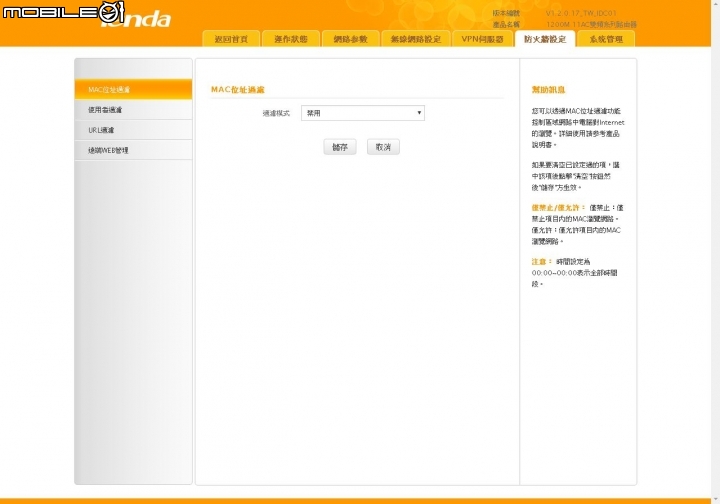Click the 產品名稱 label in the header

click(506, 24)
